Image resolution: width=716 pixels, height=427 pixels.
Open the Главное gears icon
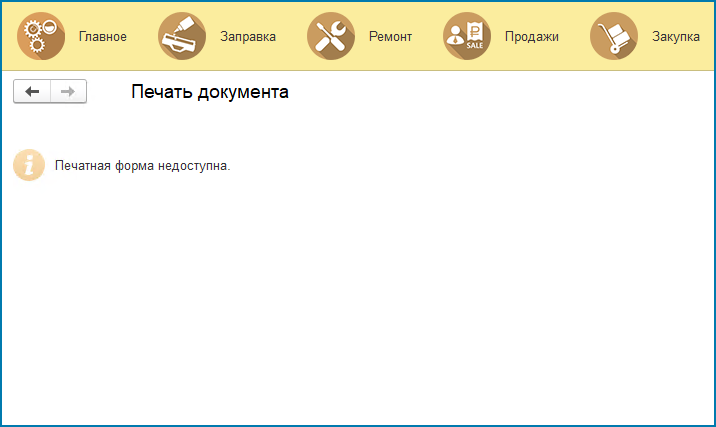tap(41, 36)
